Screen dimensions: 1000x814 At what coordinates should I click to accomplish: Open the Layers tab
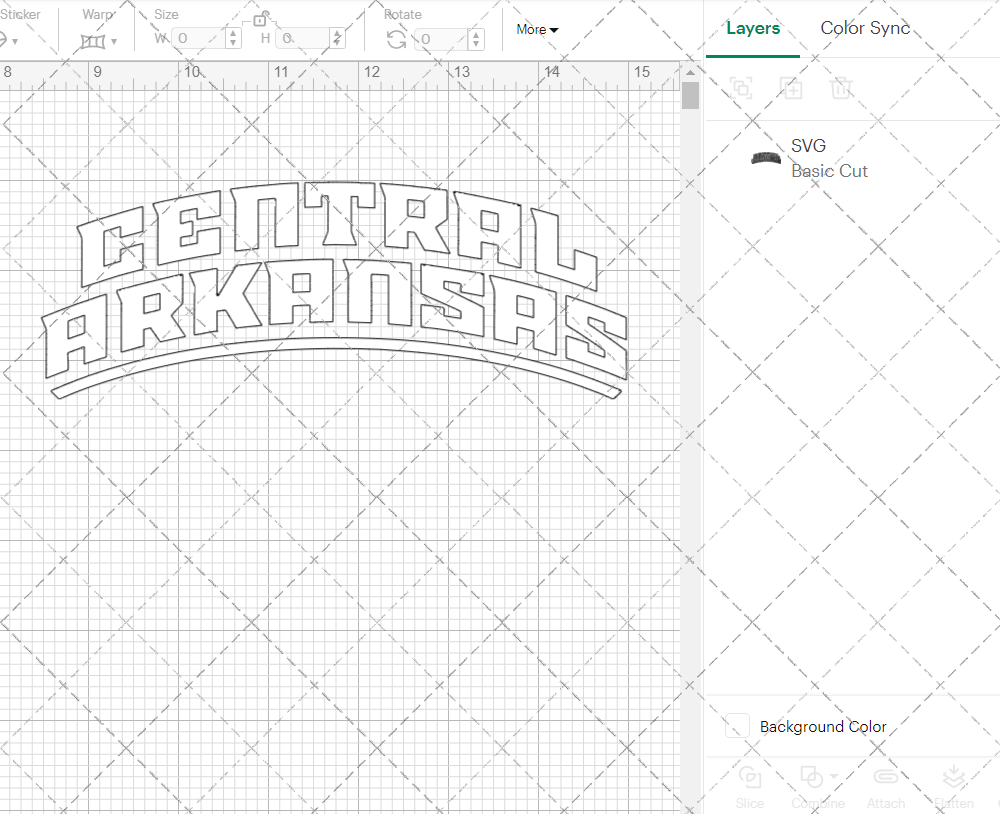[753, 28]
